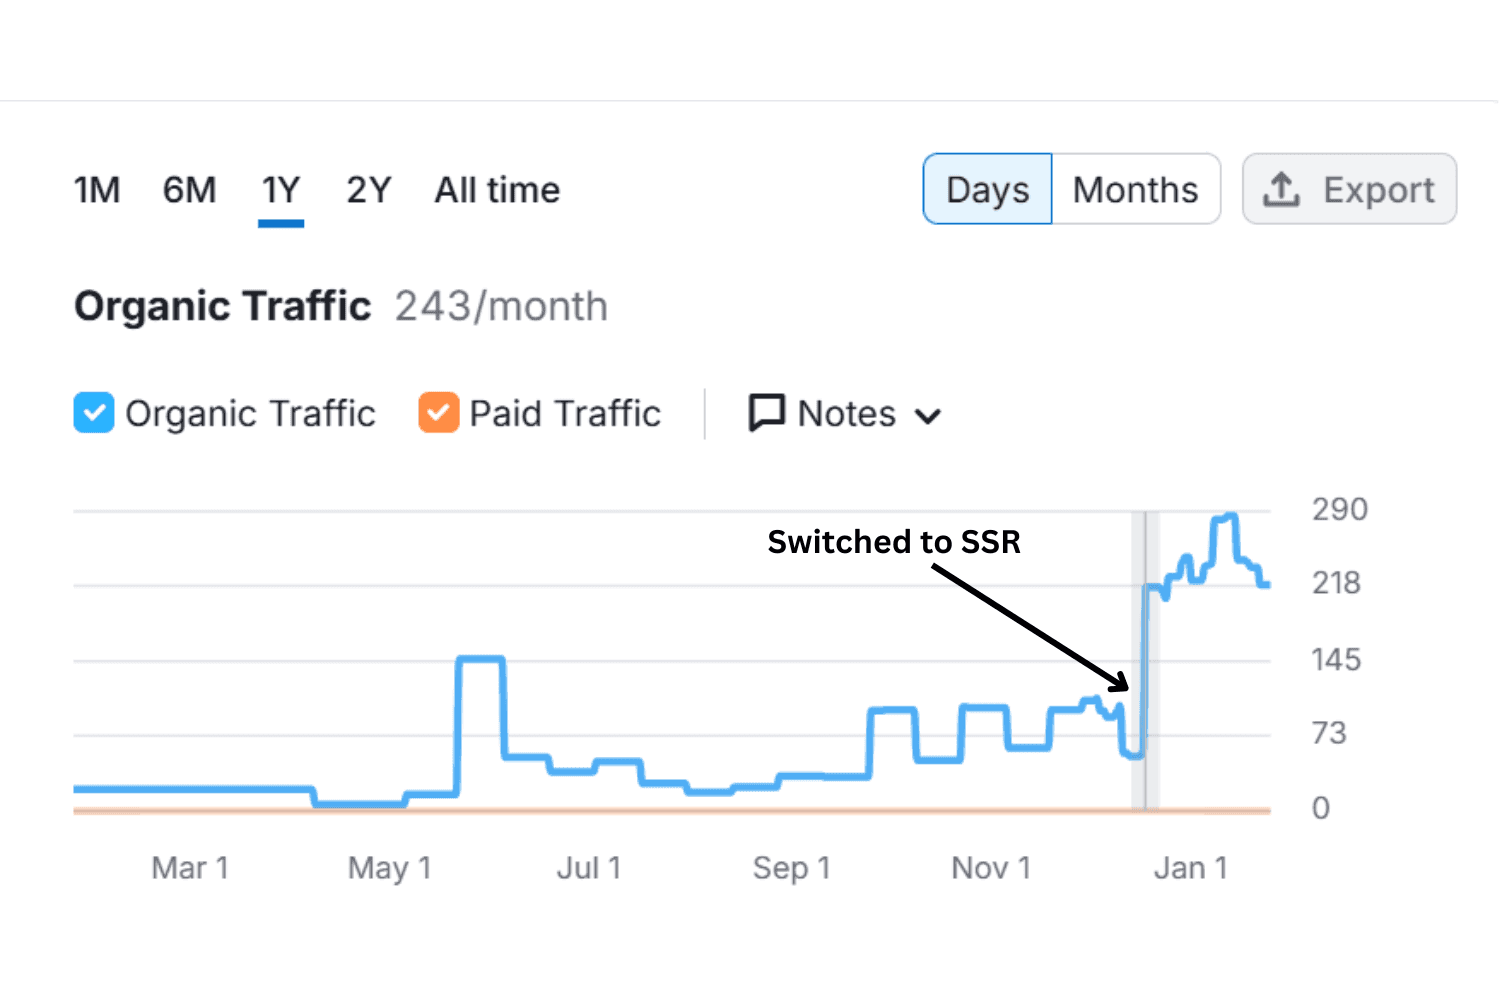Click the Organic Traffic heading

point(222,306)
